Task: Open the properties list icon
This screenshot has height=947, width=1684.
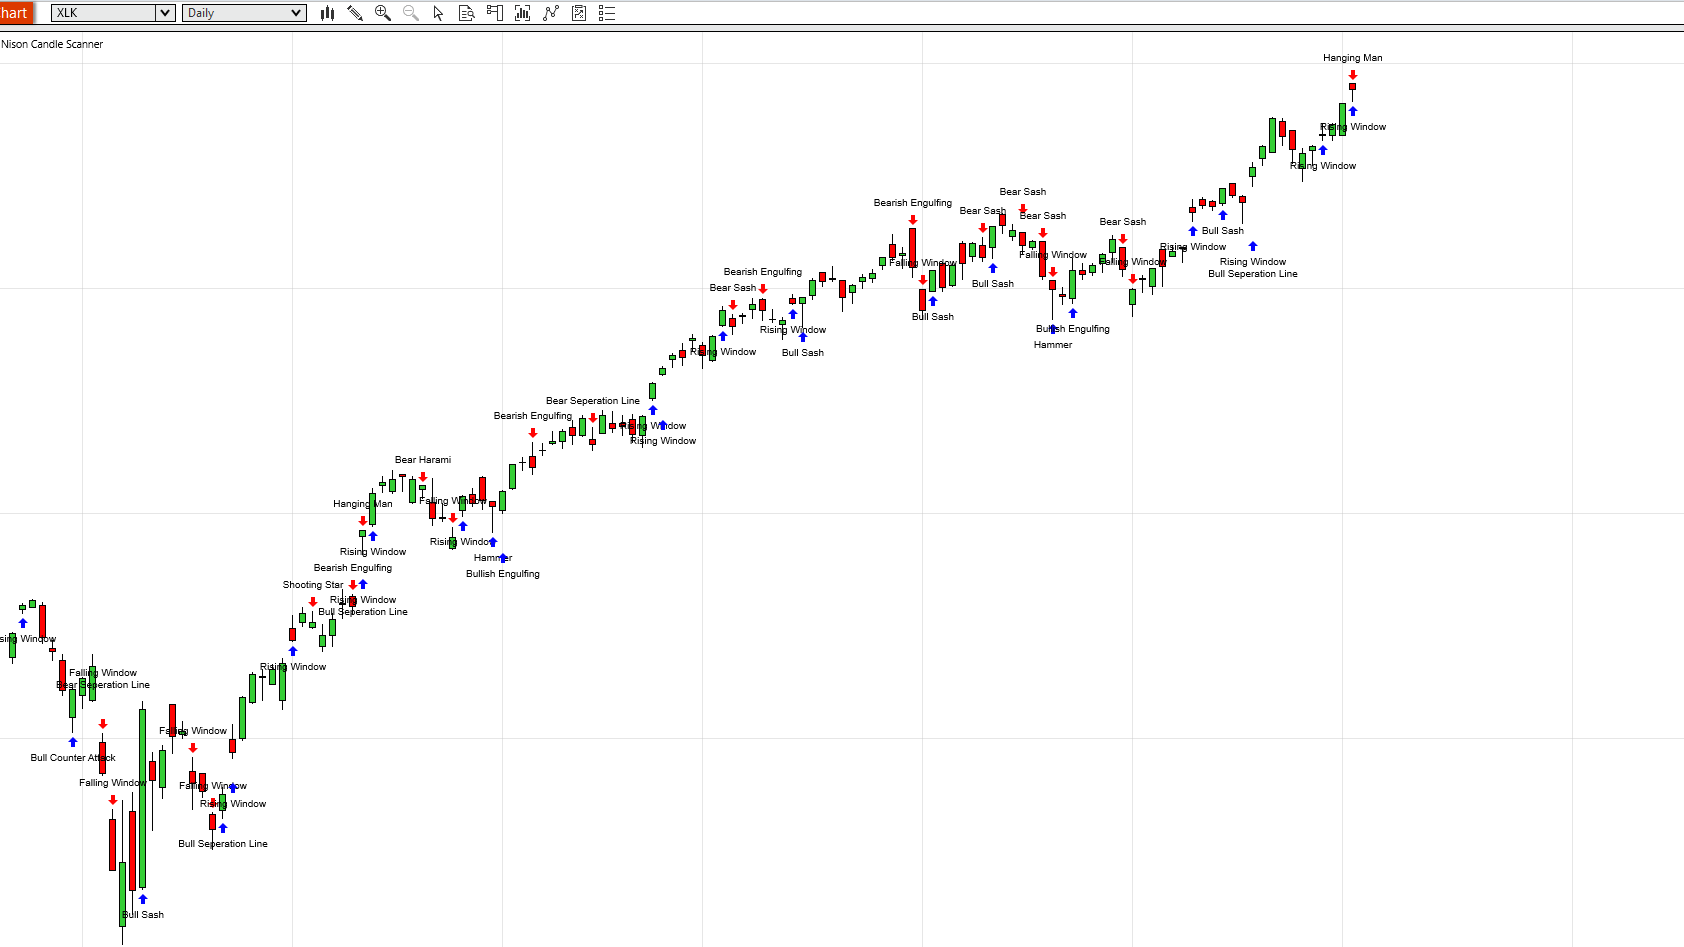Action: [606, 13]
